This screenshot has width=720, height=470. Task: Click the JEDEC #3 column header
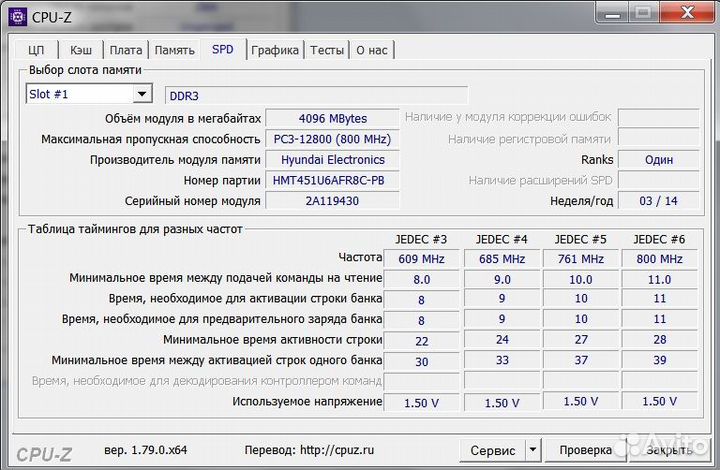(x=421, y=239)
